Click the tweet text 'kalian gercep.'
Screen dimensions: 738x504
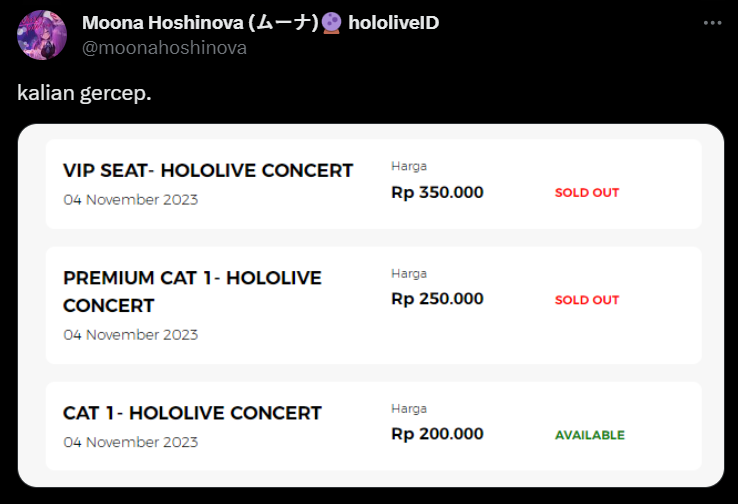pos(84,93)
